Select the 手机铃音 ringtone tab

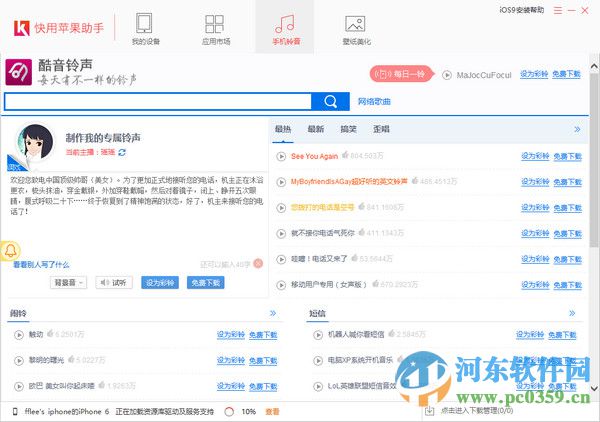(285, 29)
